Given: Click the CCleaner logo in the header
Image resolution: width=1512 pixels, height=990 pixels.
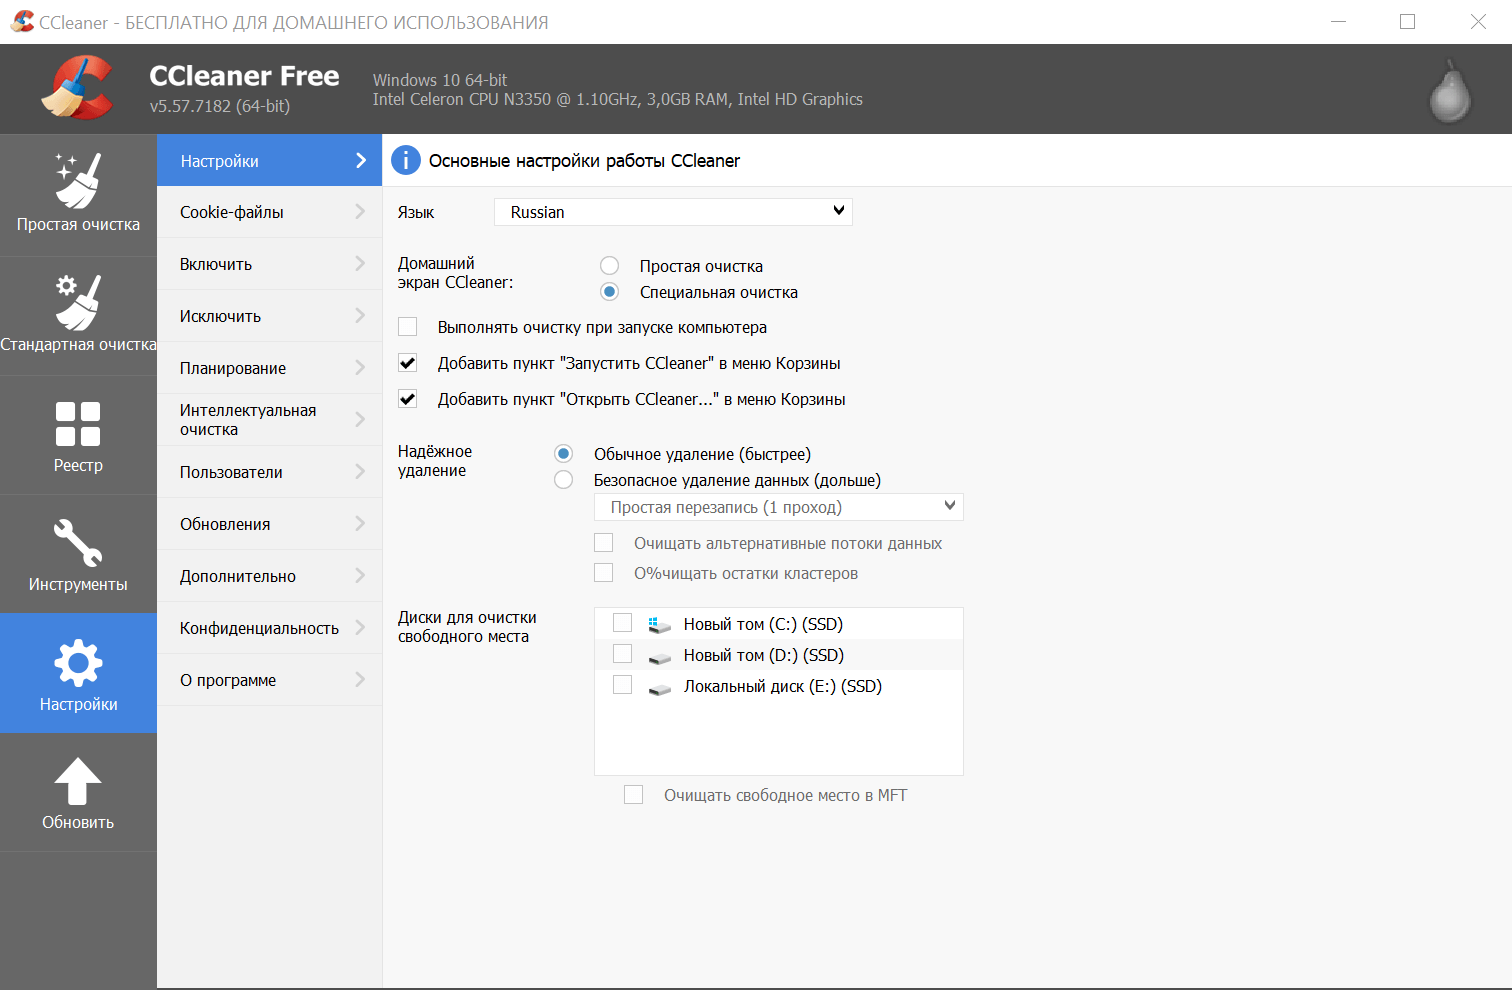Looking at the screenshot, I should 77,89.
